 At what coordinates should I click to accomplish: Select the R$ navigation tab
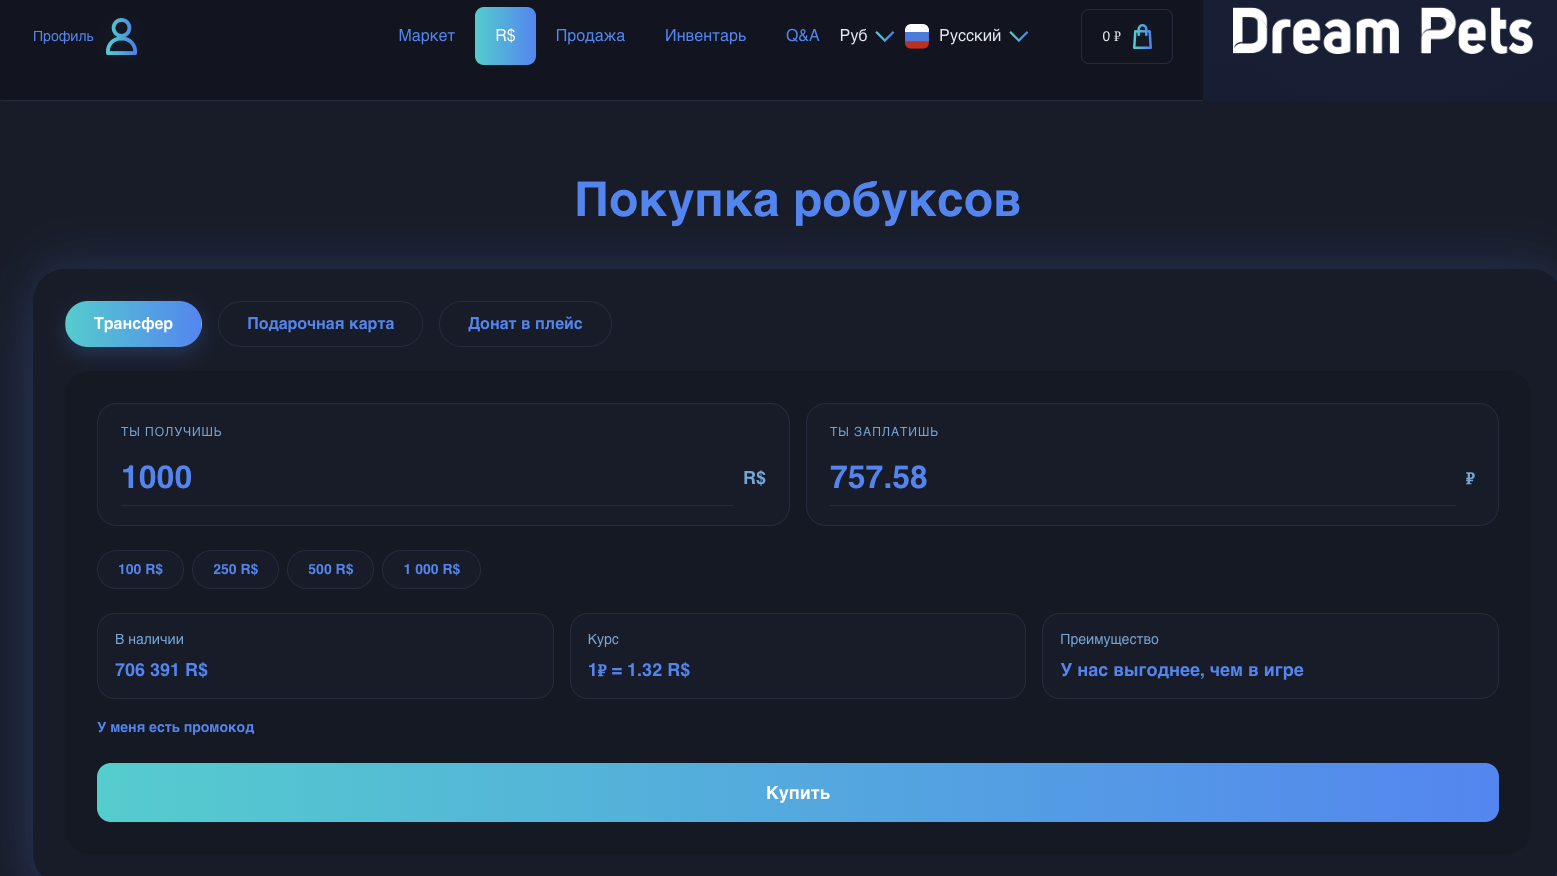pyautogui.click(x=505, y=36)
